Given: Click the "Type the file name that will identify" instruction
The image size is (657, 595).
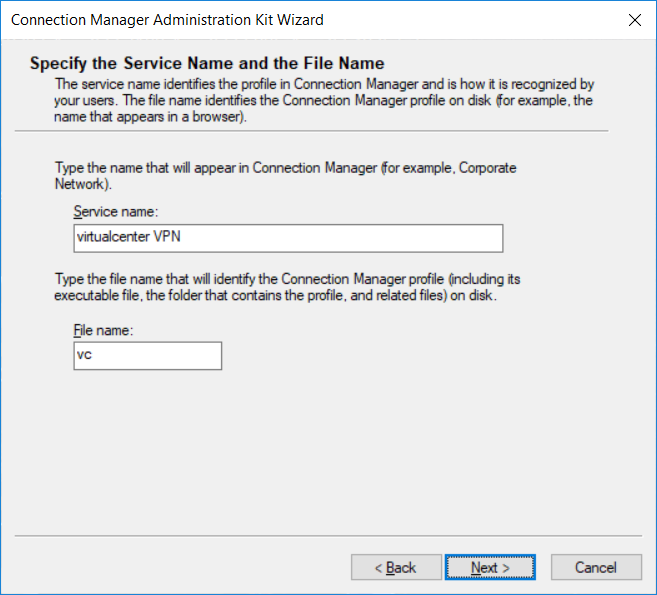Looking at the screenshot, I should [287, 287].
